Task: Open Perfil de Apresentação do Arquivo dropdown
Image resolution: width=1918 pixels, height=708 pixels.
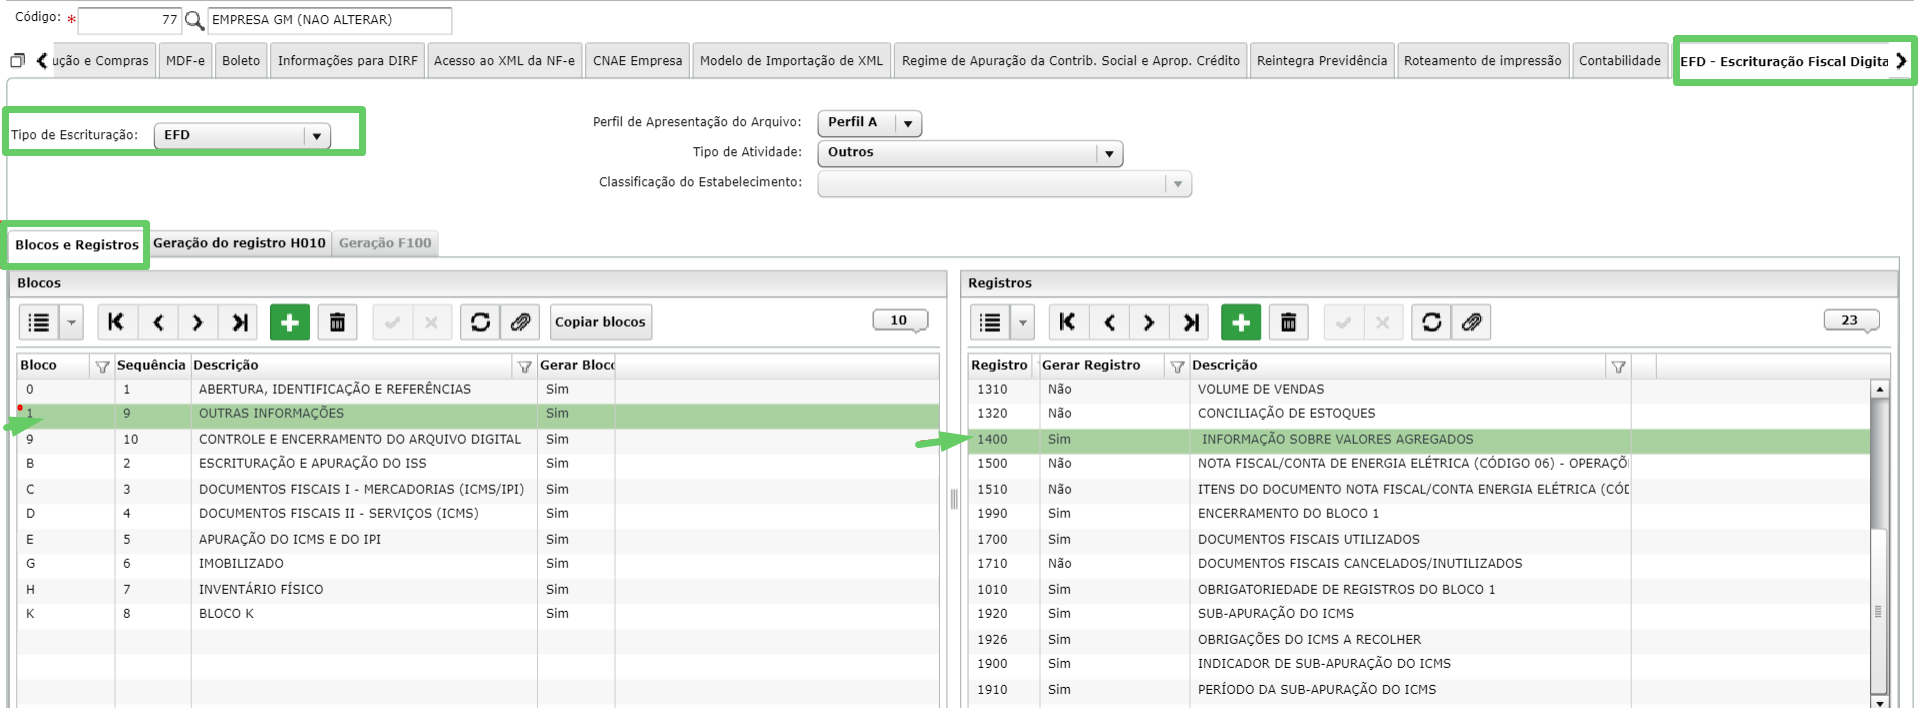Action: (908, 124)
